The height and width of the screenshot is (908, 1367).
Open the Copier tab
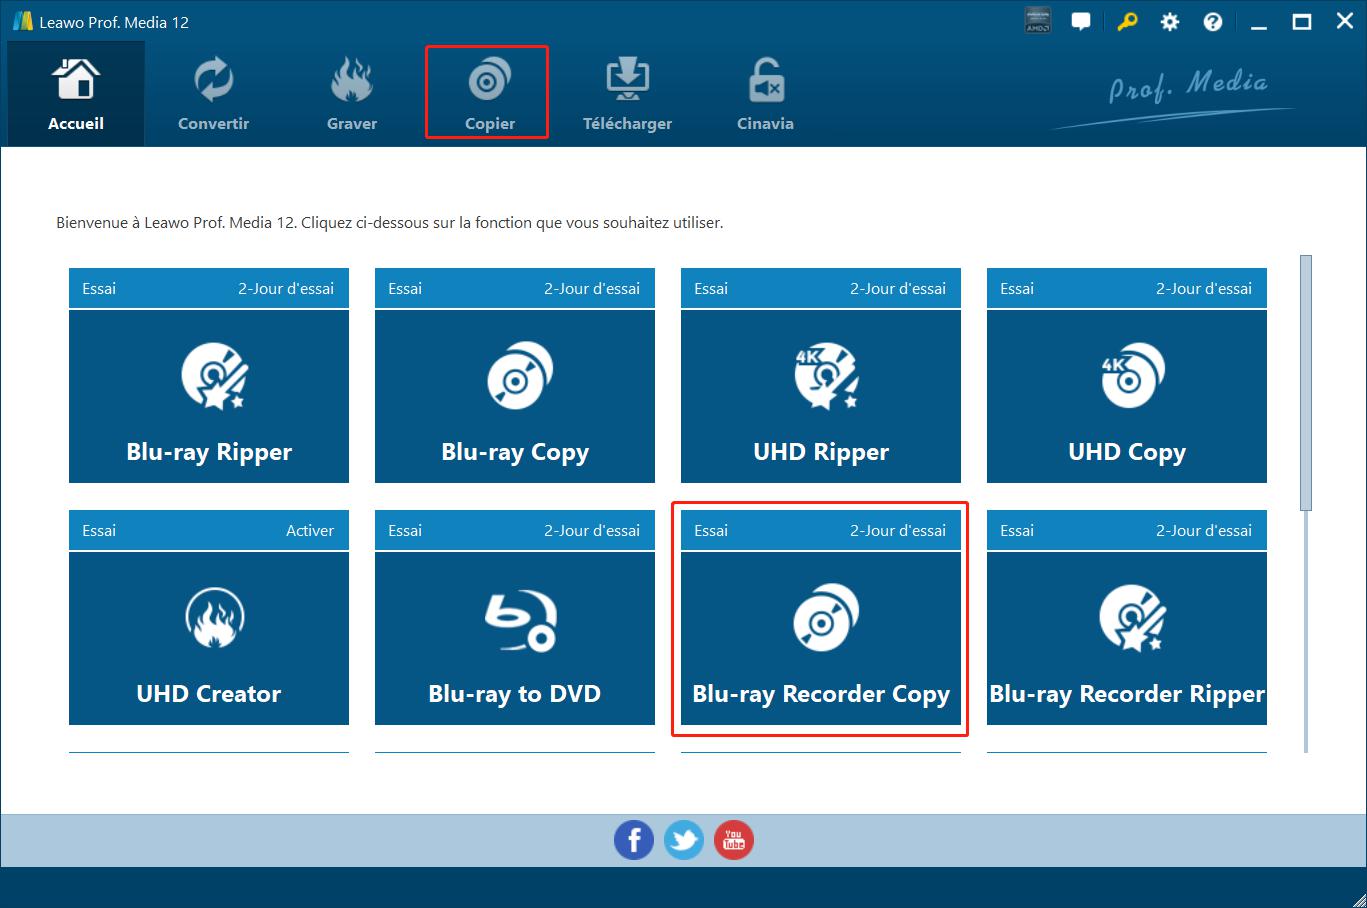point(489,95)
